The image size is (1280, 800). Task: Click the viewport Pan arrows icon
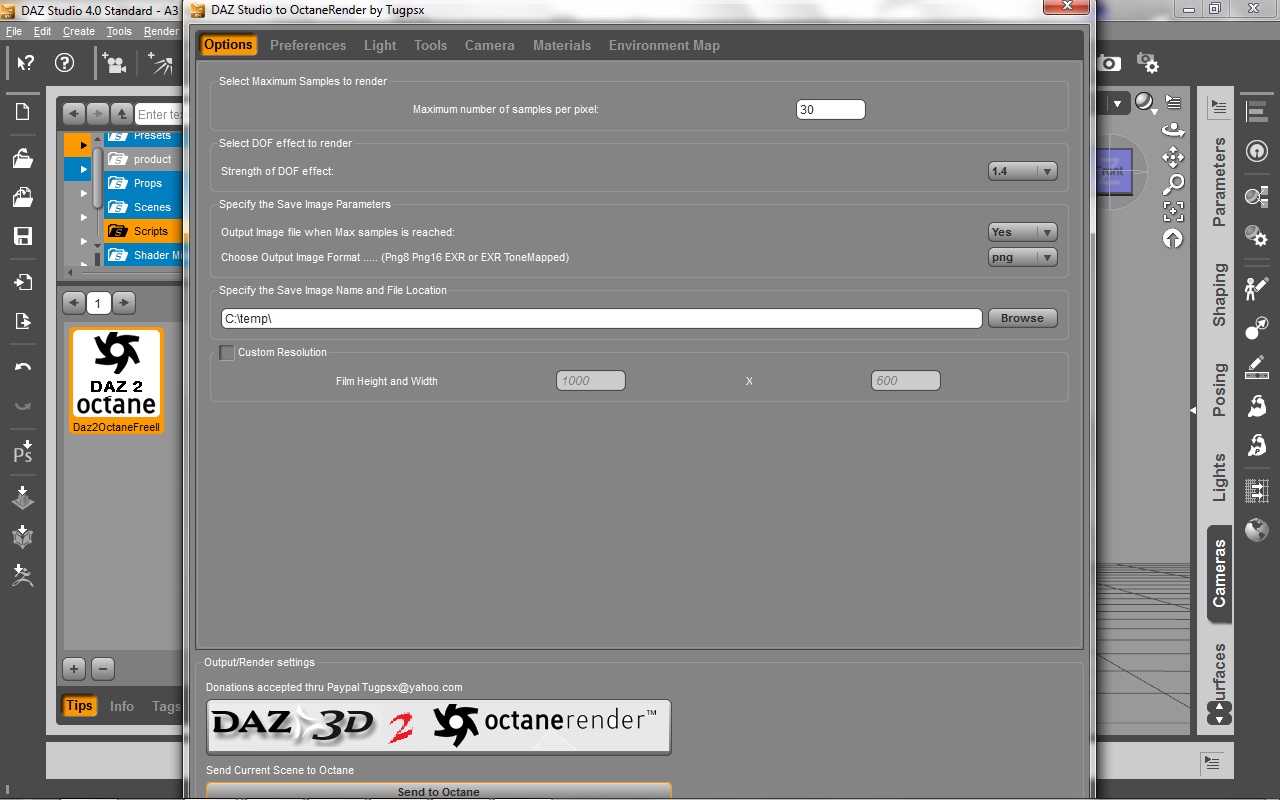[x=1173, y=157]
